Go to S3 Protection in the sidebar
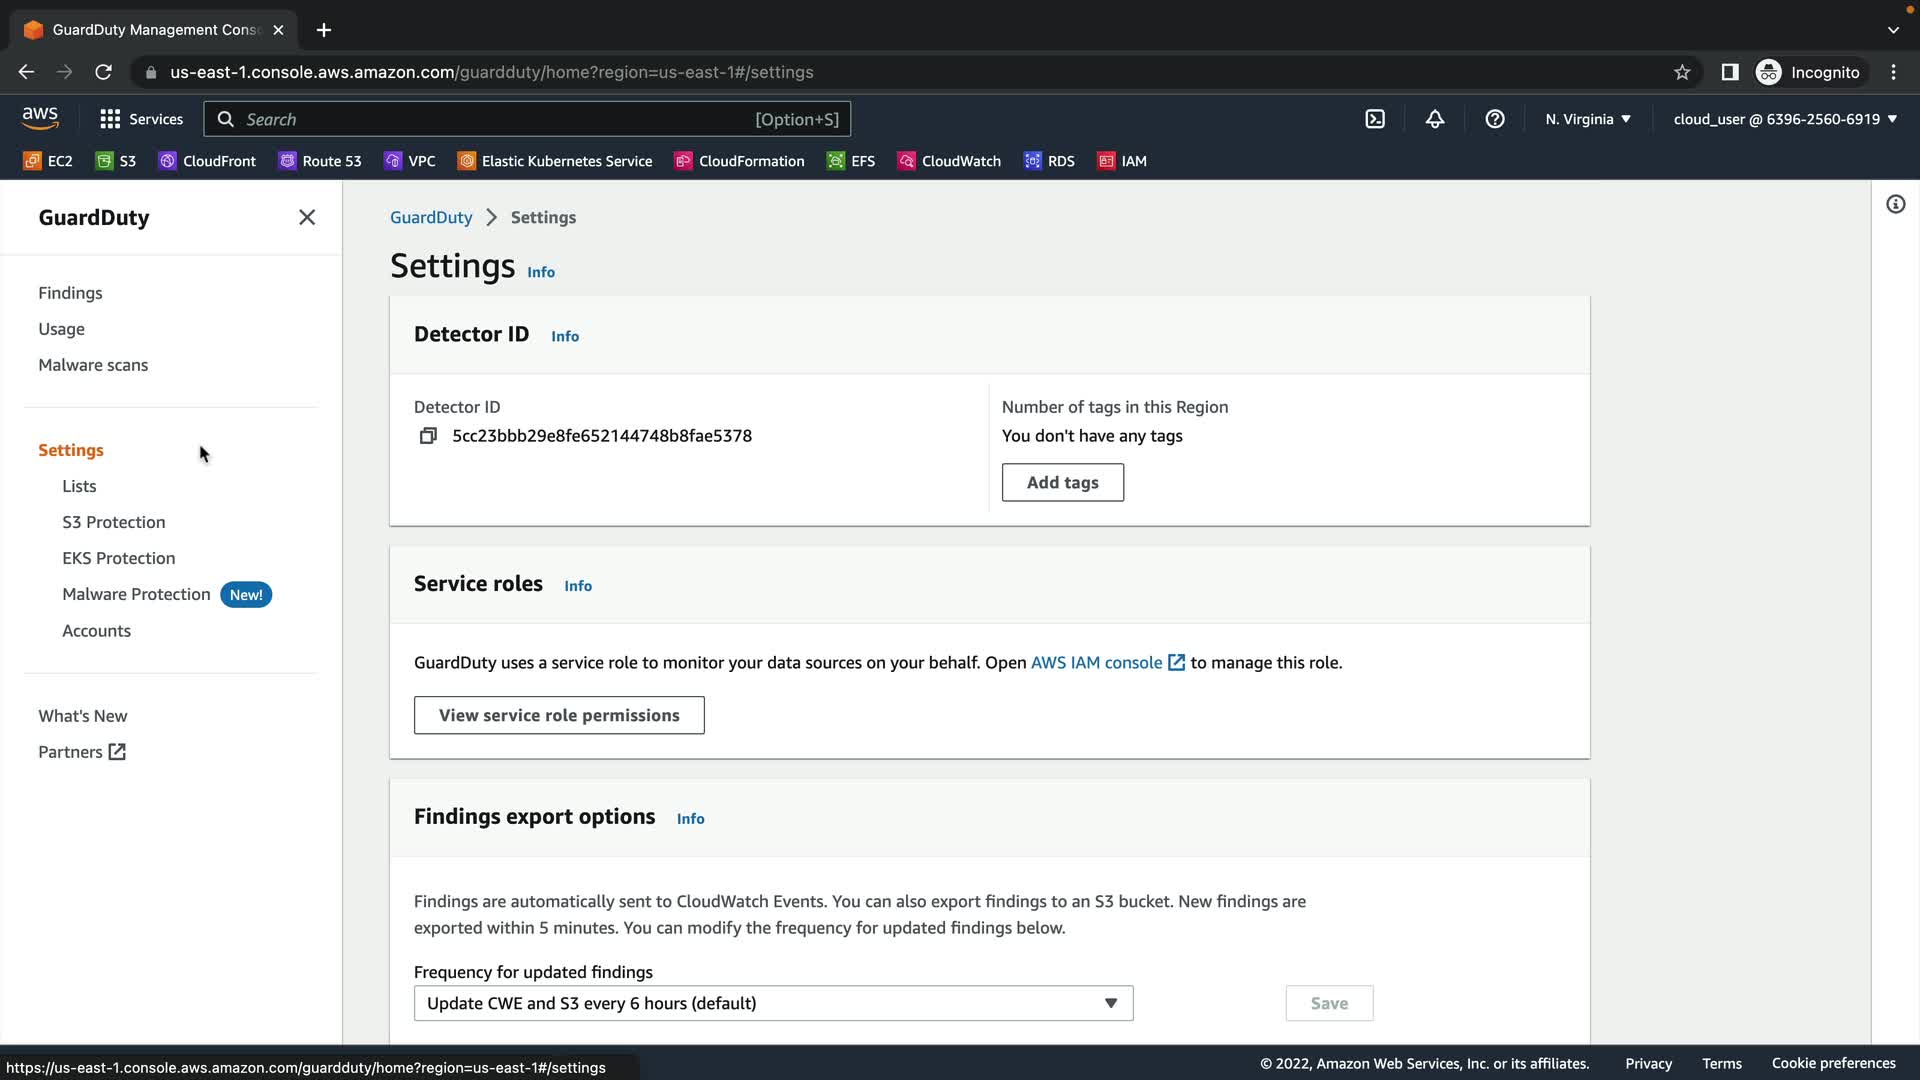The height and width of the screenshot is (1080, 1920). (114, 522)
